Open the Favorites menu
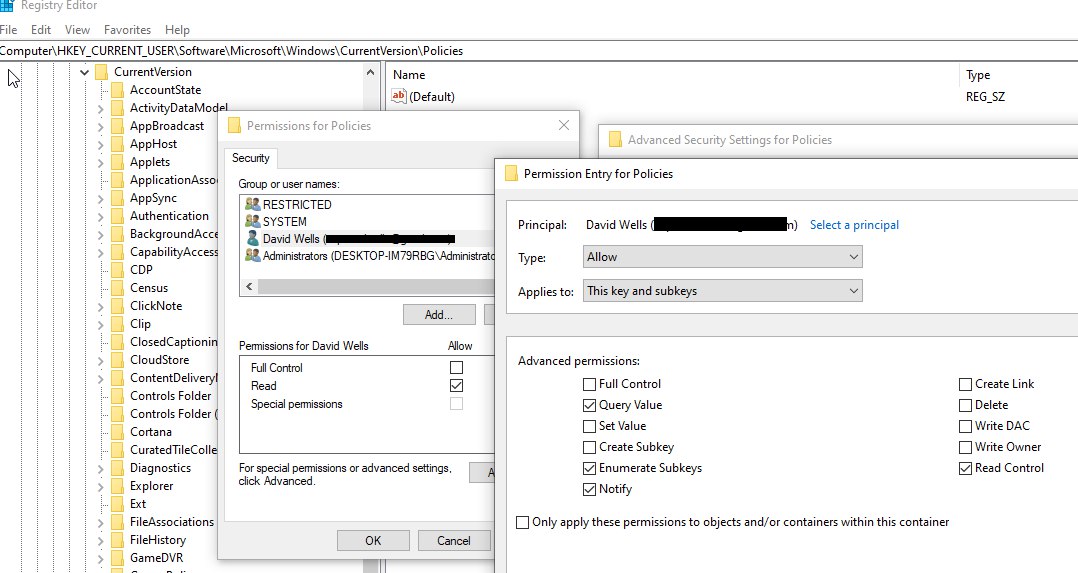The width and height of the screenshot is (1078, 573). pyautogui.click(x=127, y=30)
